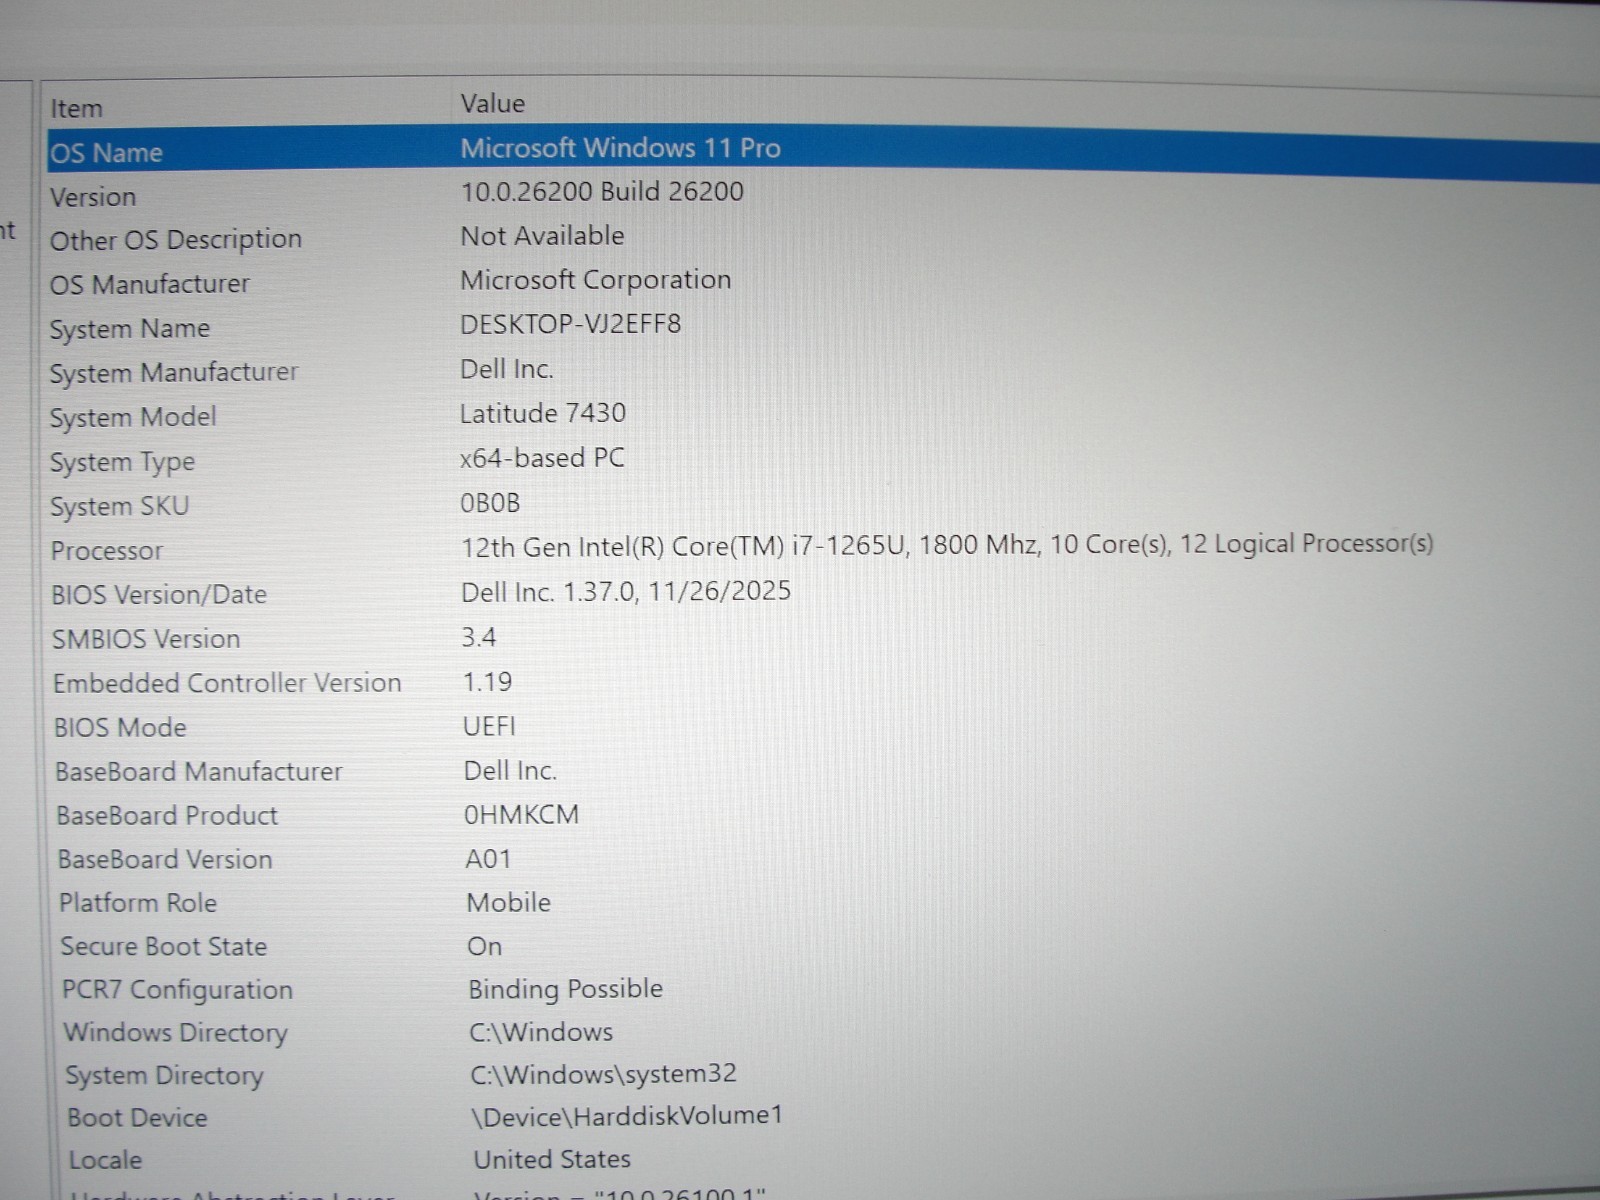The width and height of the screenshot is (1600, 1200).
Task: Select the BaseBoard Manufacturer row
Action: click(x=199, y=771)
